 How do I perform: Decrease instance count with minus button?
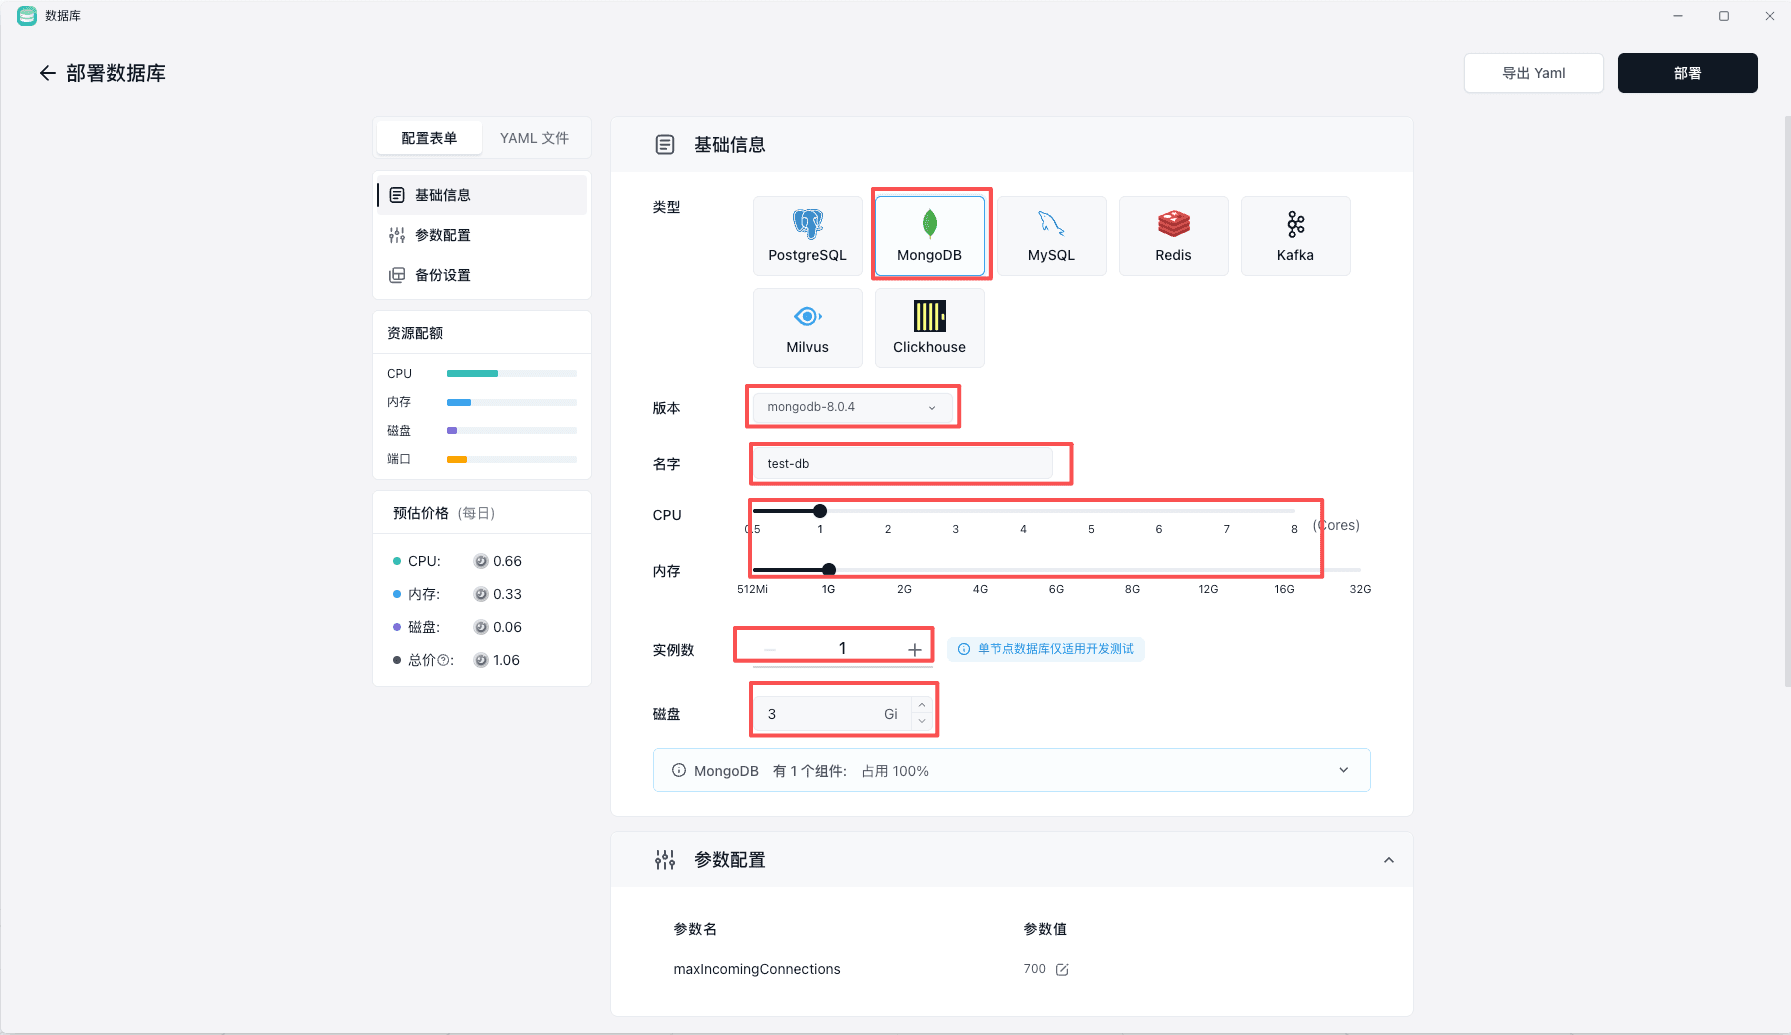point(769,650)
